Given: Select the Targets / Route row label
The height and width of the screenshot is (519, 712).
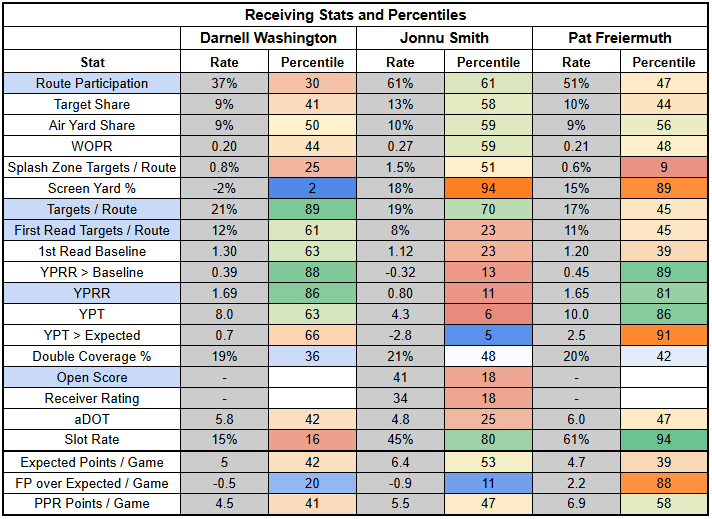Looking at the screenshot, I should point(92,209).
